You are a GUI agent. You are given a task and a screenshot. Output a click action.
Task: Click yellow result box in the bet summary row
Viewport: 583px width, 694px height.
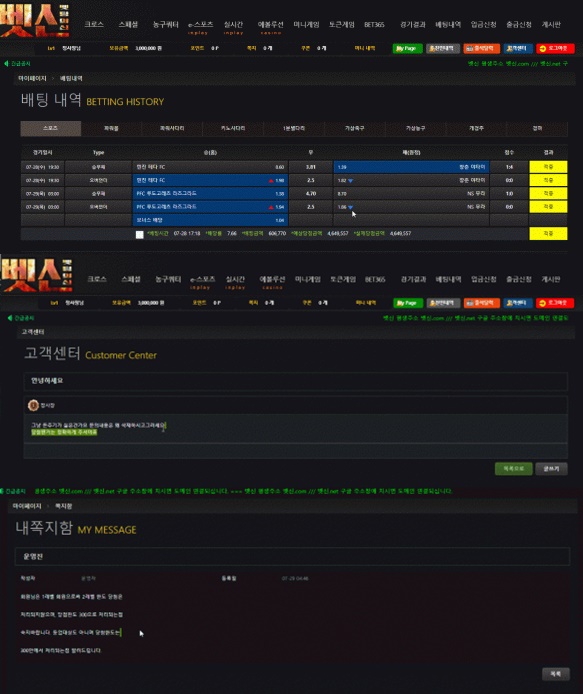point(548,233)
